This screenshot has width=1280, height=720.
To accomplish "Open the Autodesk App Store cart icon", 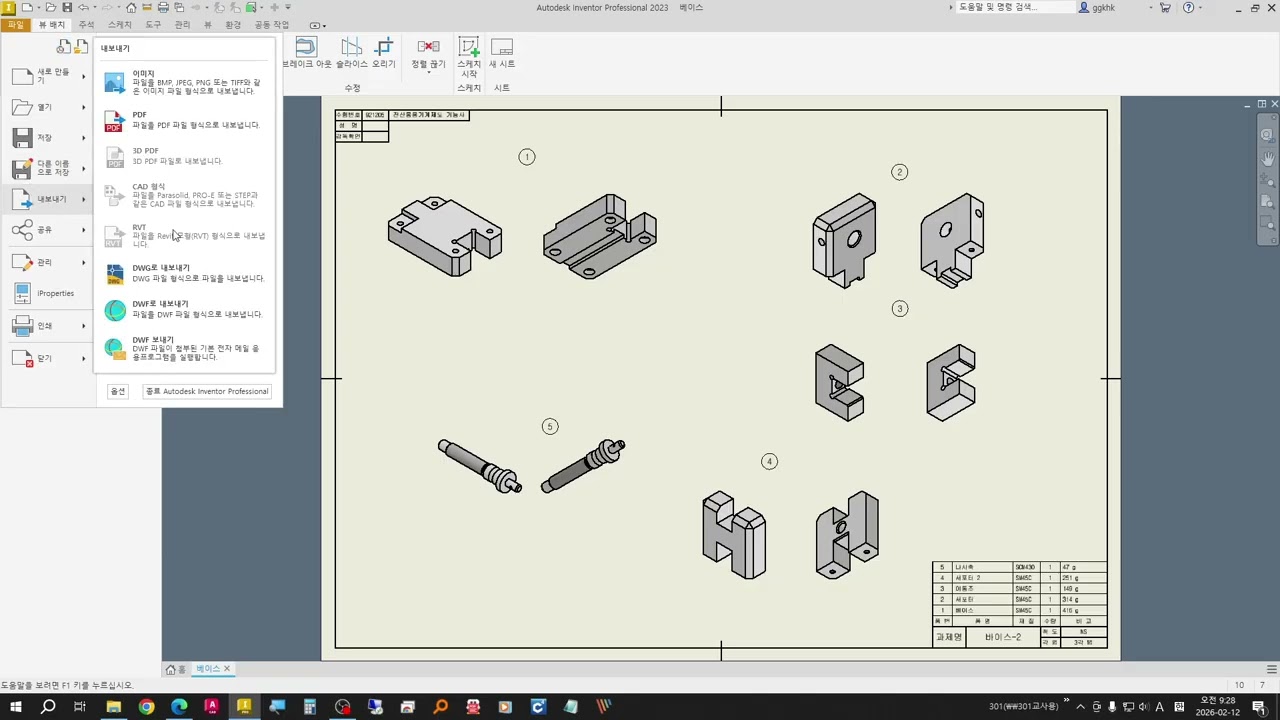I will 1164,8.
